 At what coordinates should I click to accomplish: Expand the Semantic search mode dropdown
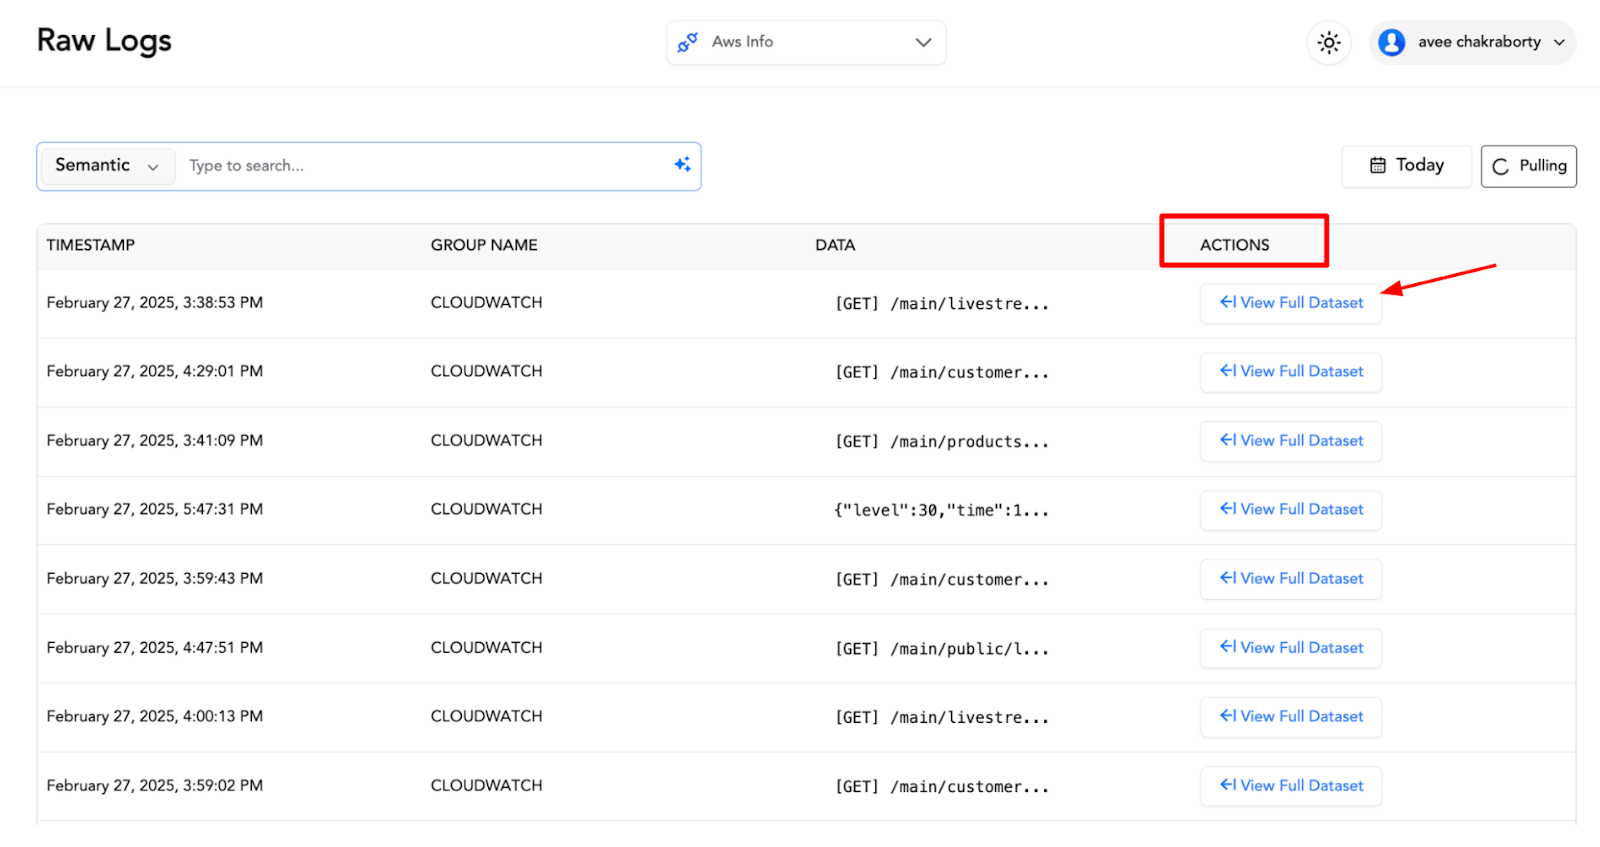(107, 166)
